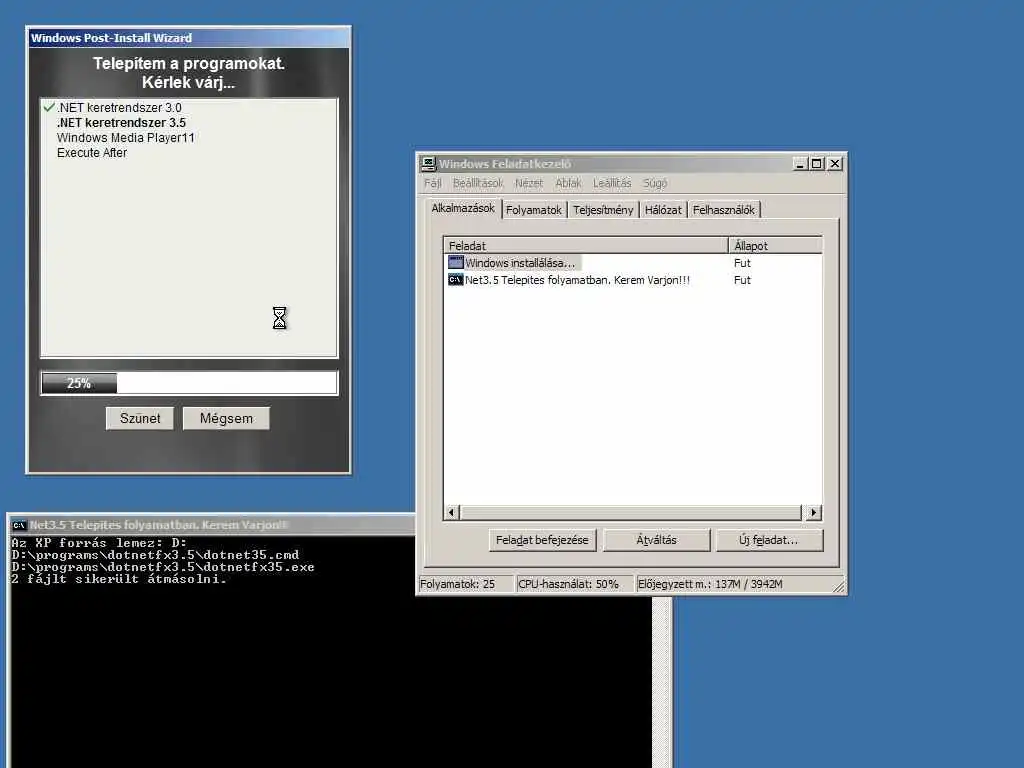This screenshot has height=768, width=1024.
Task: Click the Fut status of Windows installálása
Action: click(742, 263)
